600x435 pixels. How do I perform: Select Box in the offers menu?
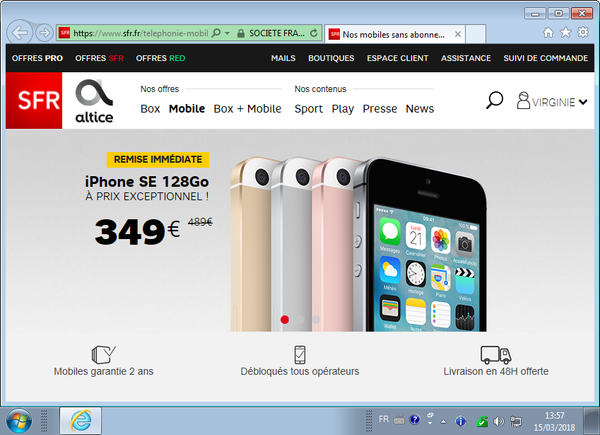pos(150,109)
